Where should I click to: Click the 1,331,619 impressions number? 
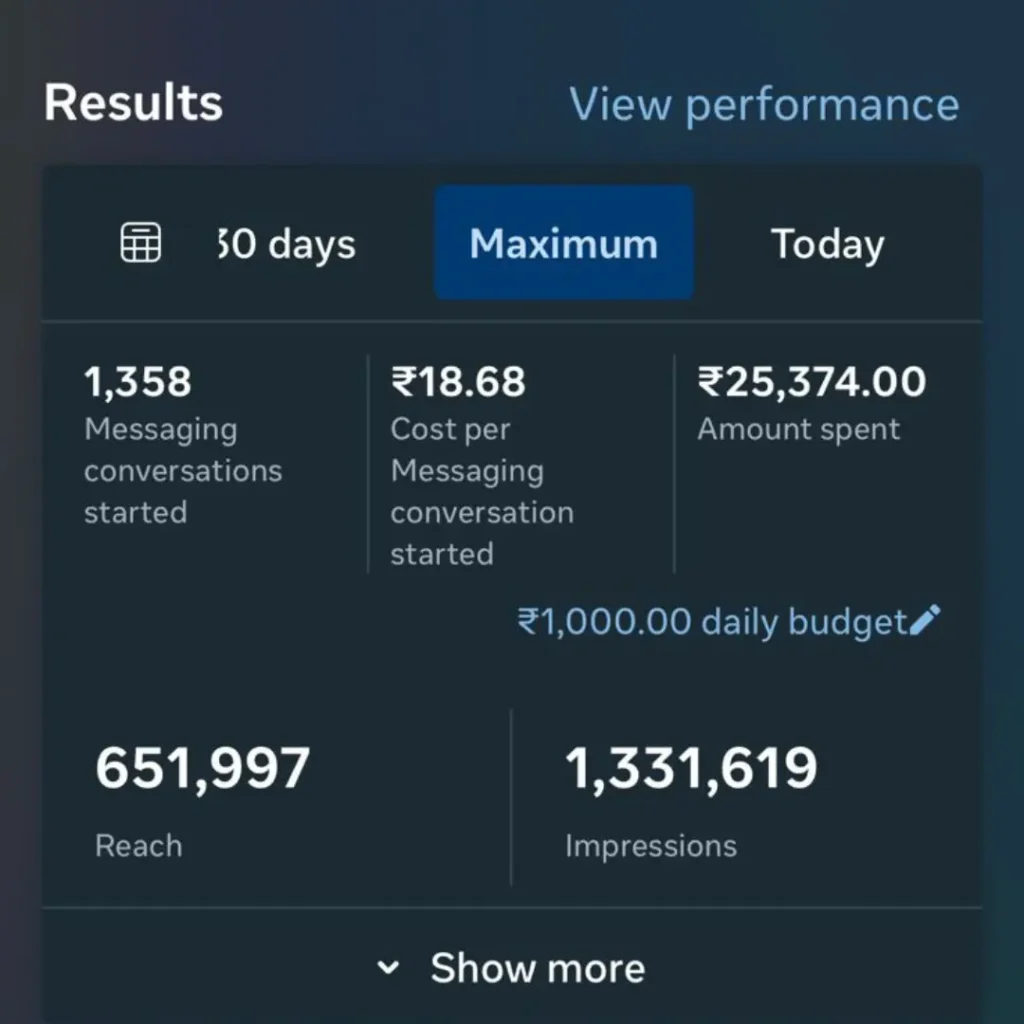691,769
